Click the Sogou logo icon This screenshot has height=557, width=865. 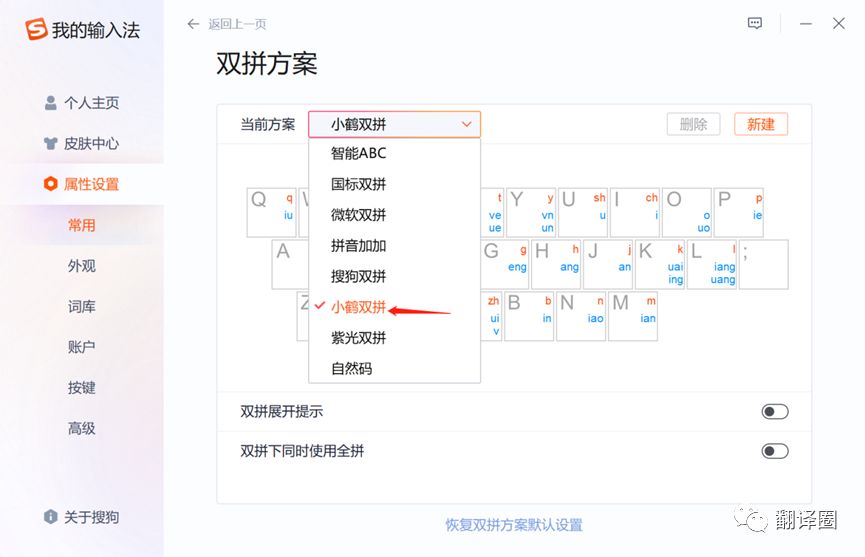click(36, 29)
